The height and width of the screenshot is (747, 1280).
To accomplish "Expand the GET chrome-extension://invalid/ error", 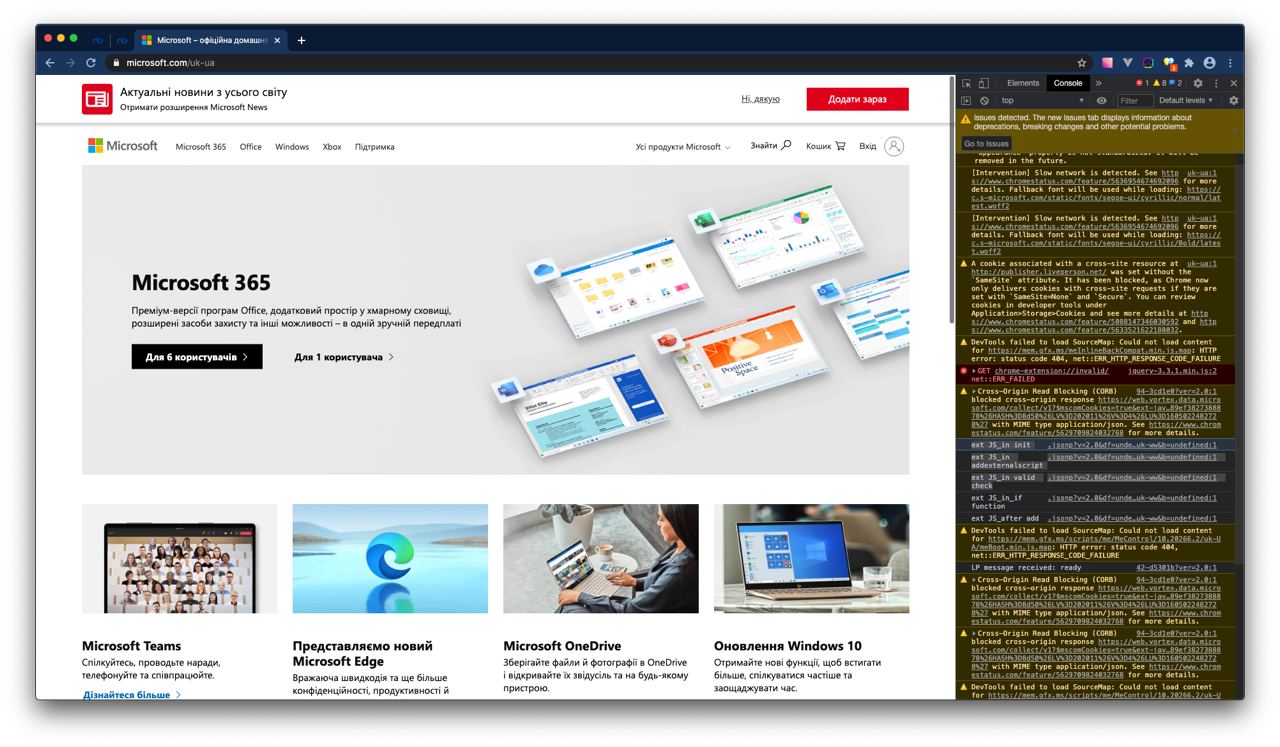I will pyautogui.click(x=975, y=371).
